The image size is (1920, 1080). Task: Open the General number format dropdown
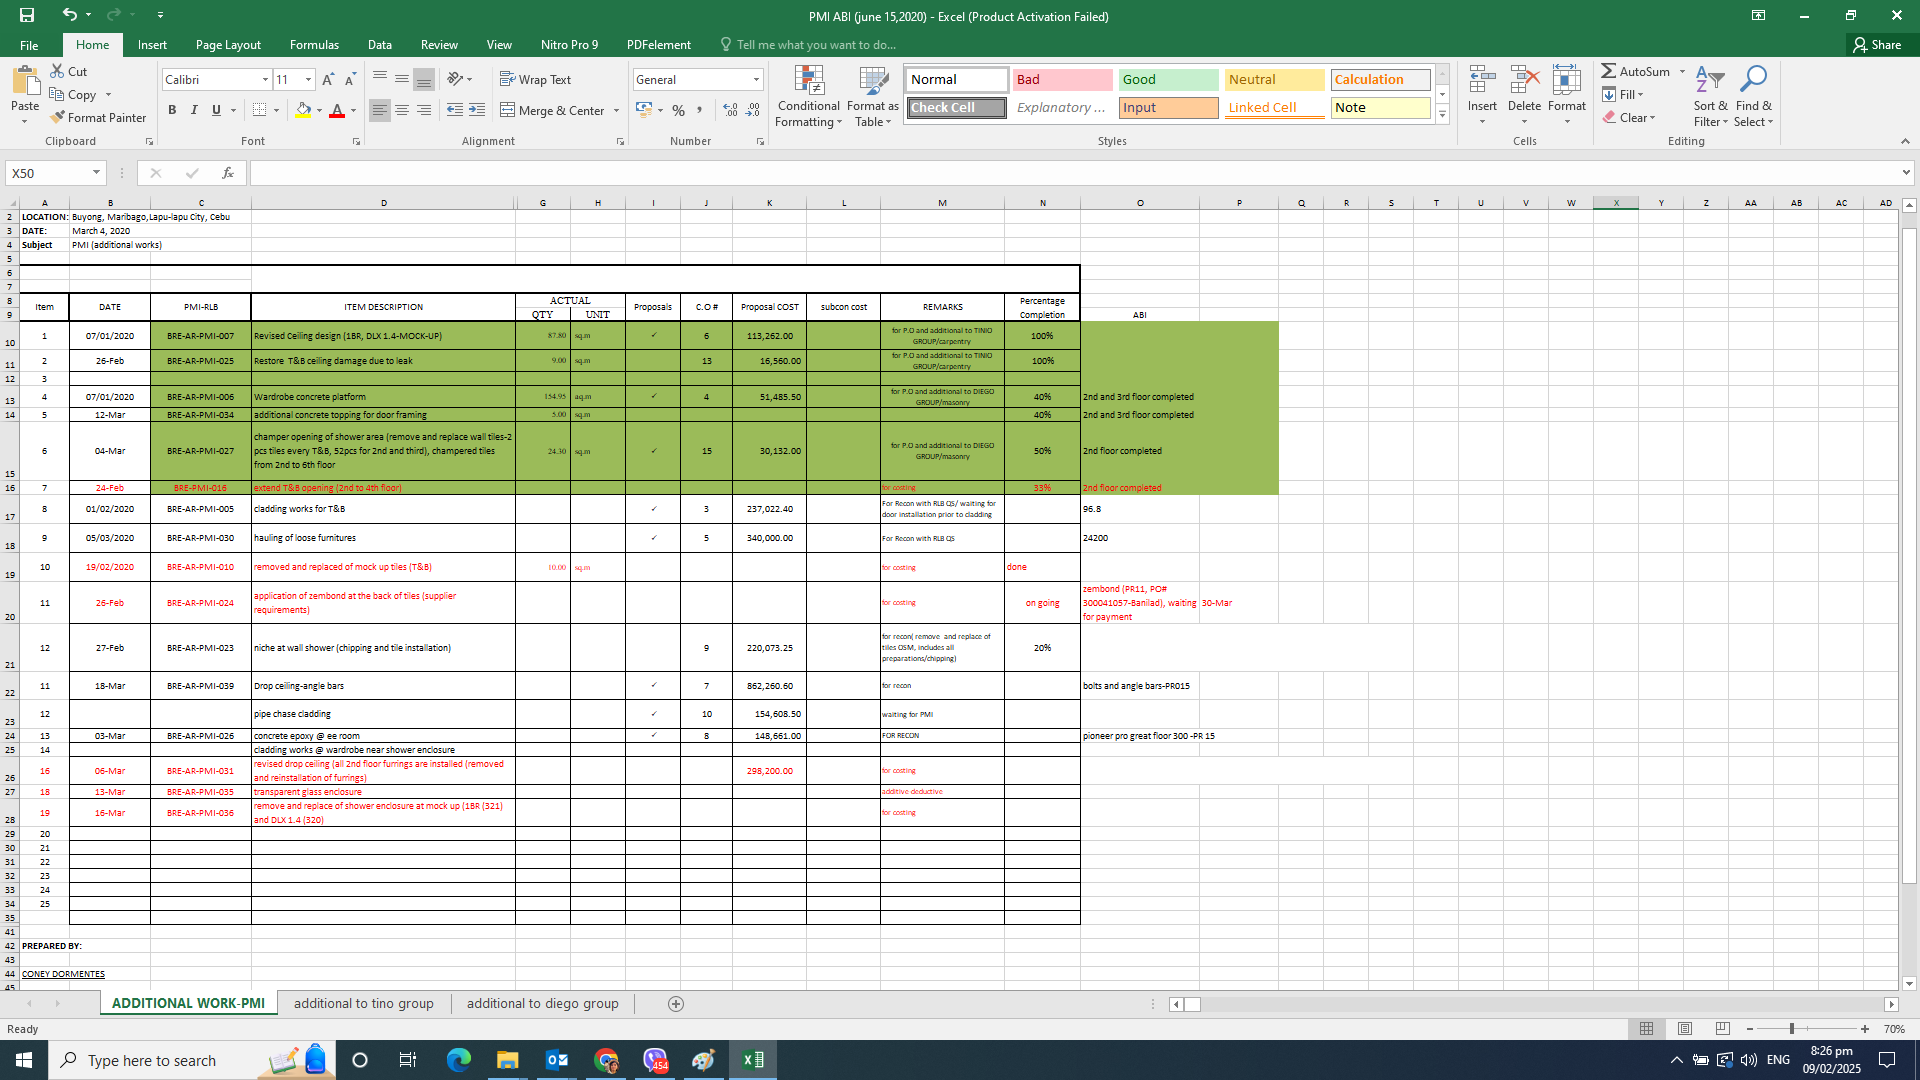click(756, 79)
